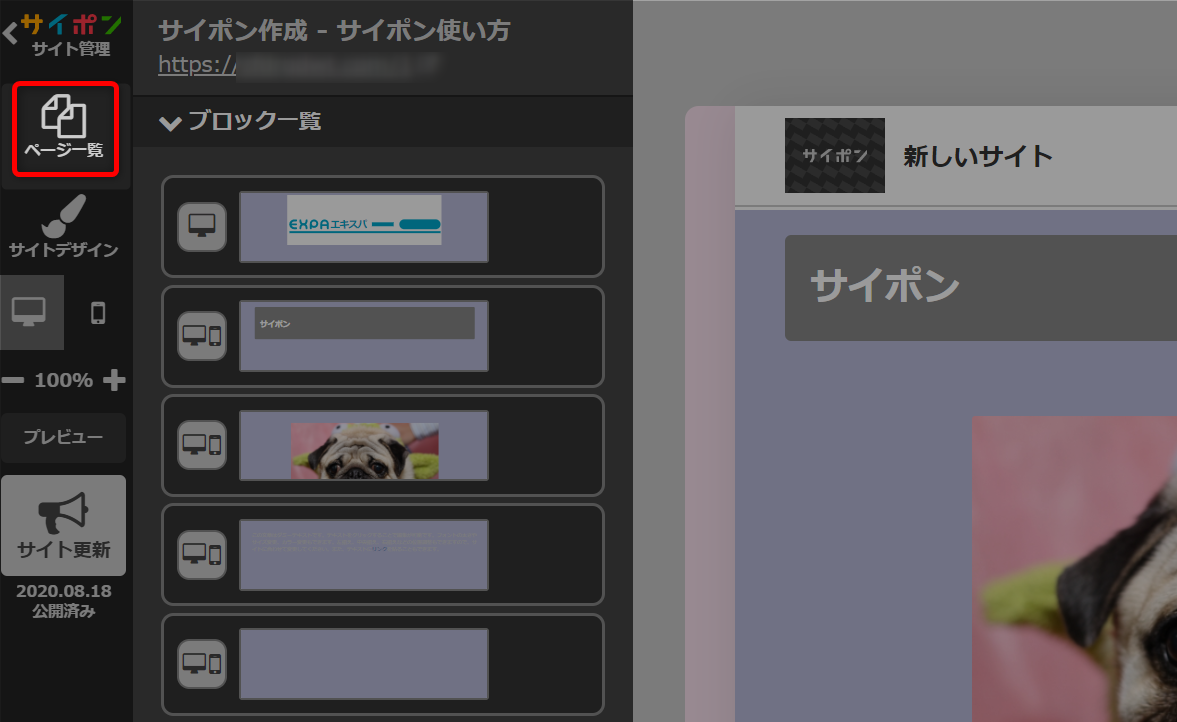Screen dimensions: 1177x722
Task: Open the プレビュー preview
Action: [64, 438]
